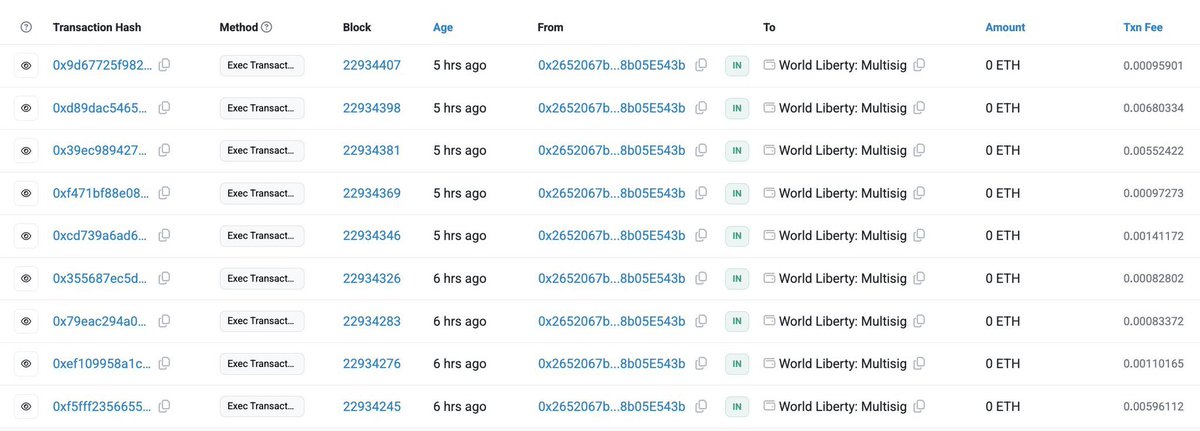
Task: Copy hash 0xf471bf88e08 to clipboard
Action: [164, 193]
